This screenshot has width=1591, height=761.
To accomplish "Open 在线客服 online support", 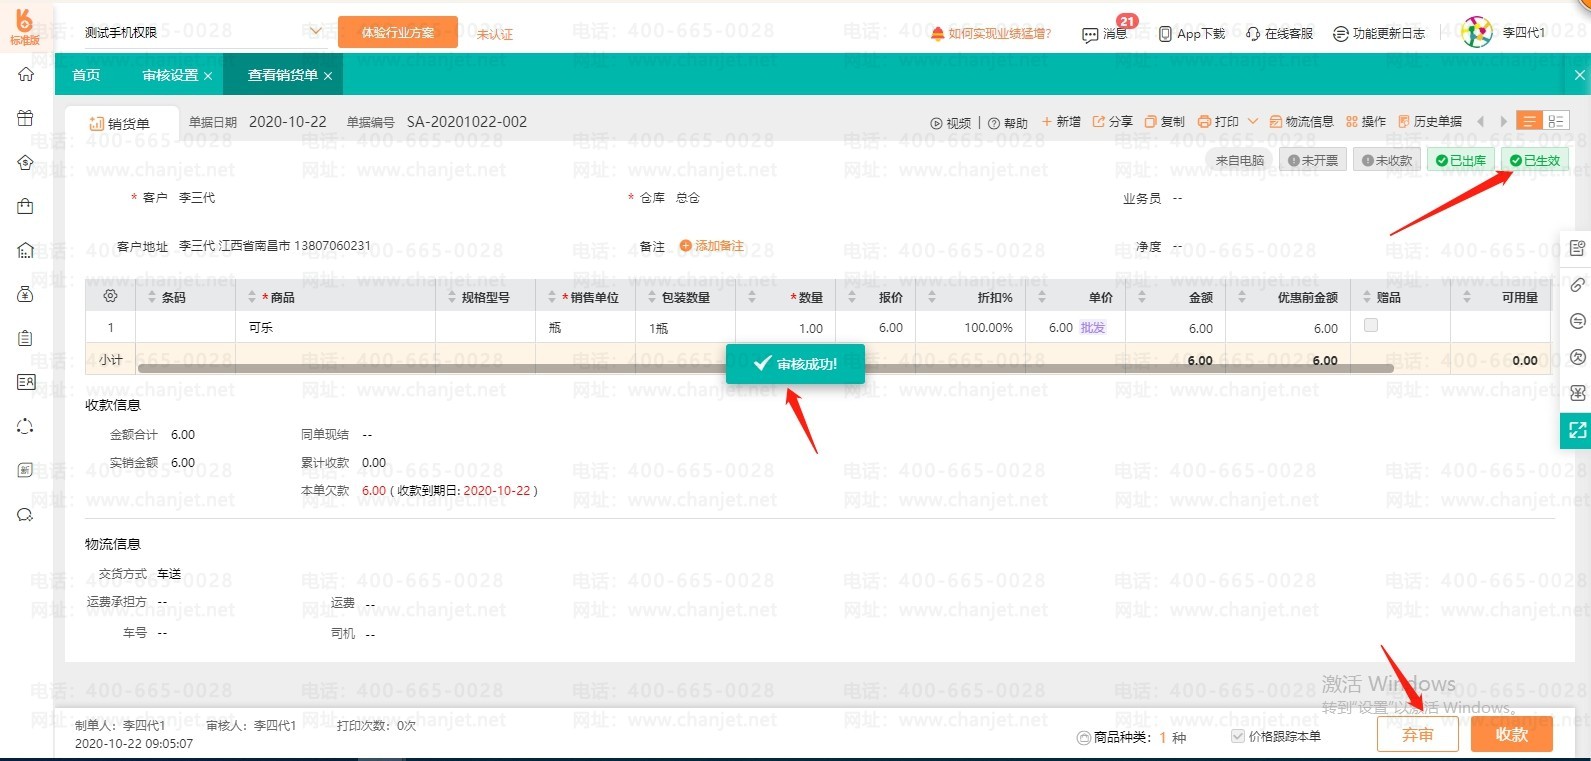I will point(1280,33).
